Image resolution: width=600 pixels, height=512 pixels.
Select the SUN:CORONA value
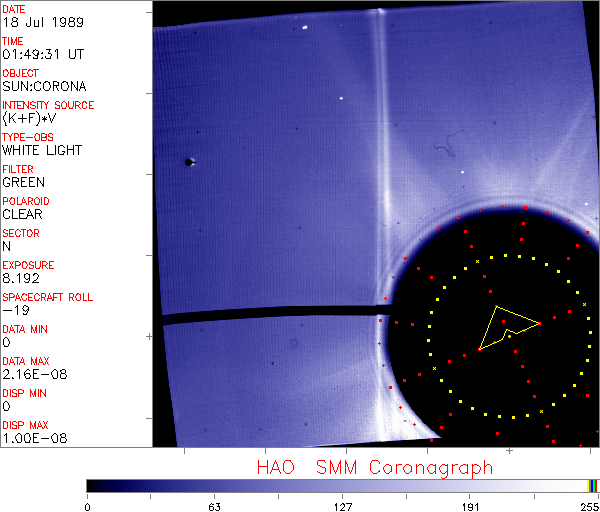click(44, 86)
